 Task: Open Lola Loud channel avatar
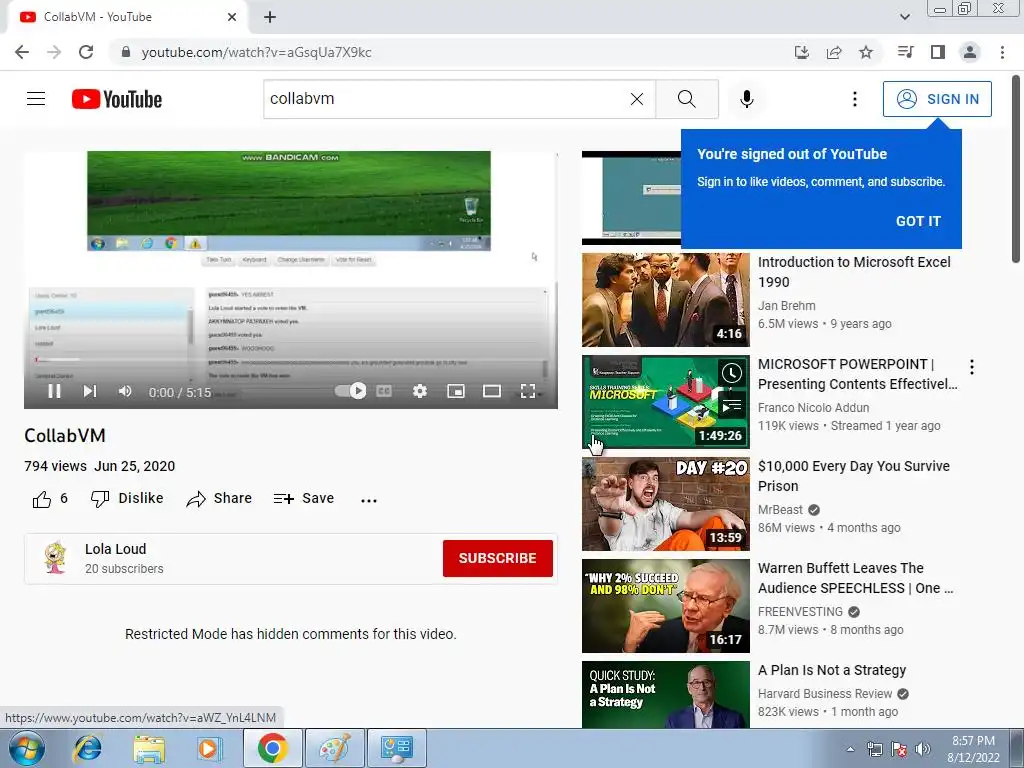coord(56,557)
